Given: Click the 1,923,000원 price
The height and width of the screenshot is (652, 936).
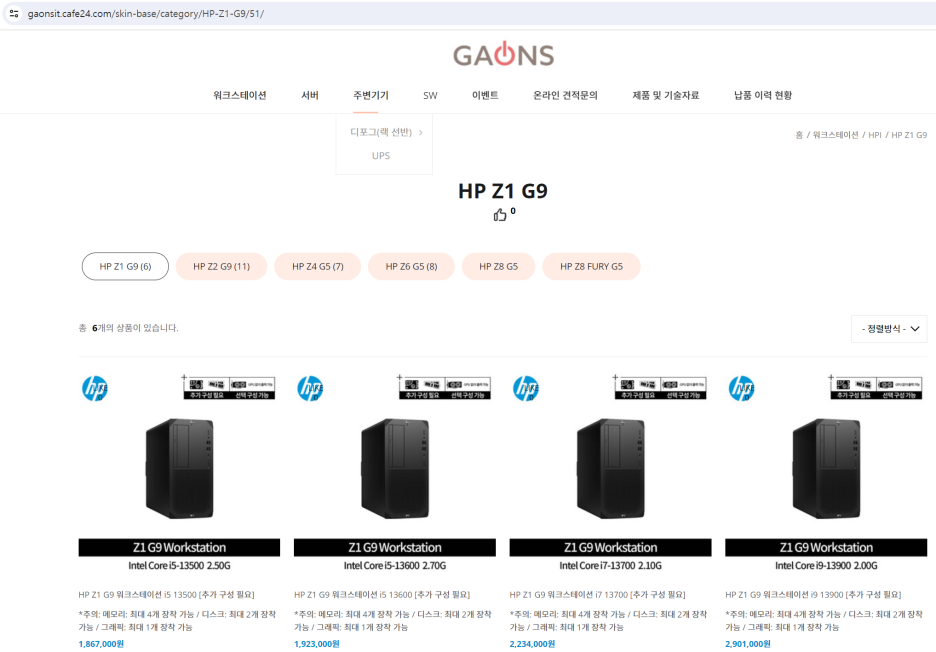Looking at the screenshot, I should pyautogui.click(x=316, y=644).
